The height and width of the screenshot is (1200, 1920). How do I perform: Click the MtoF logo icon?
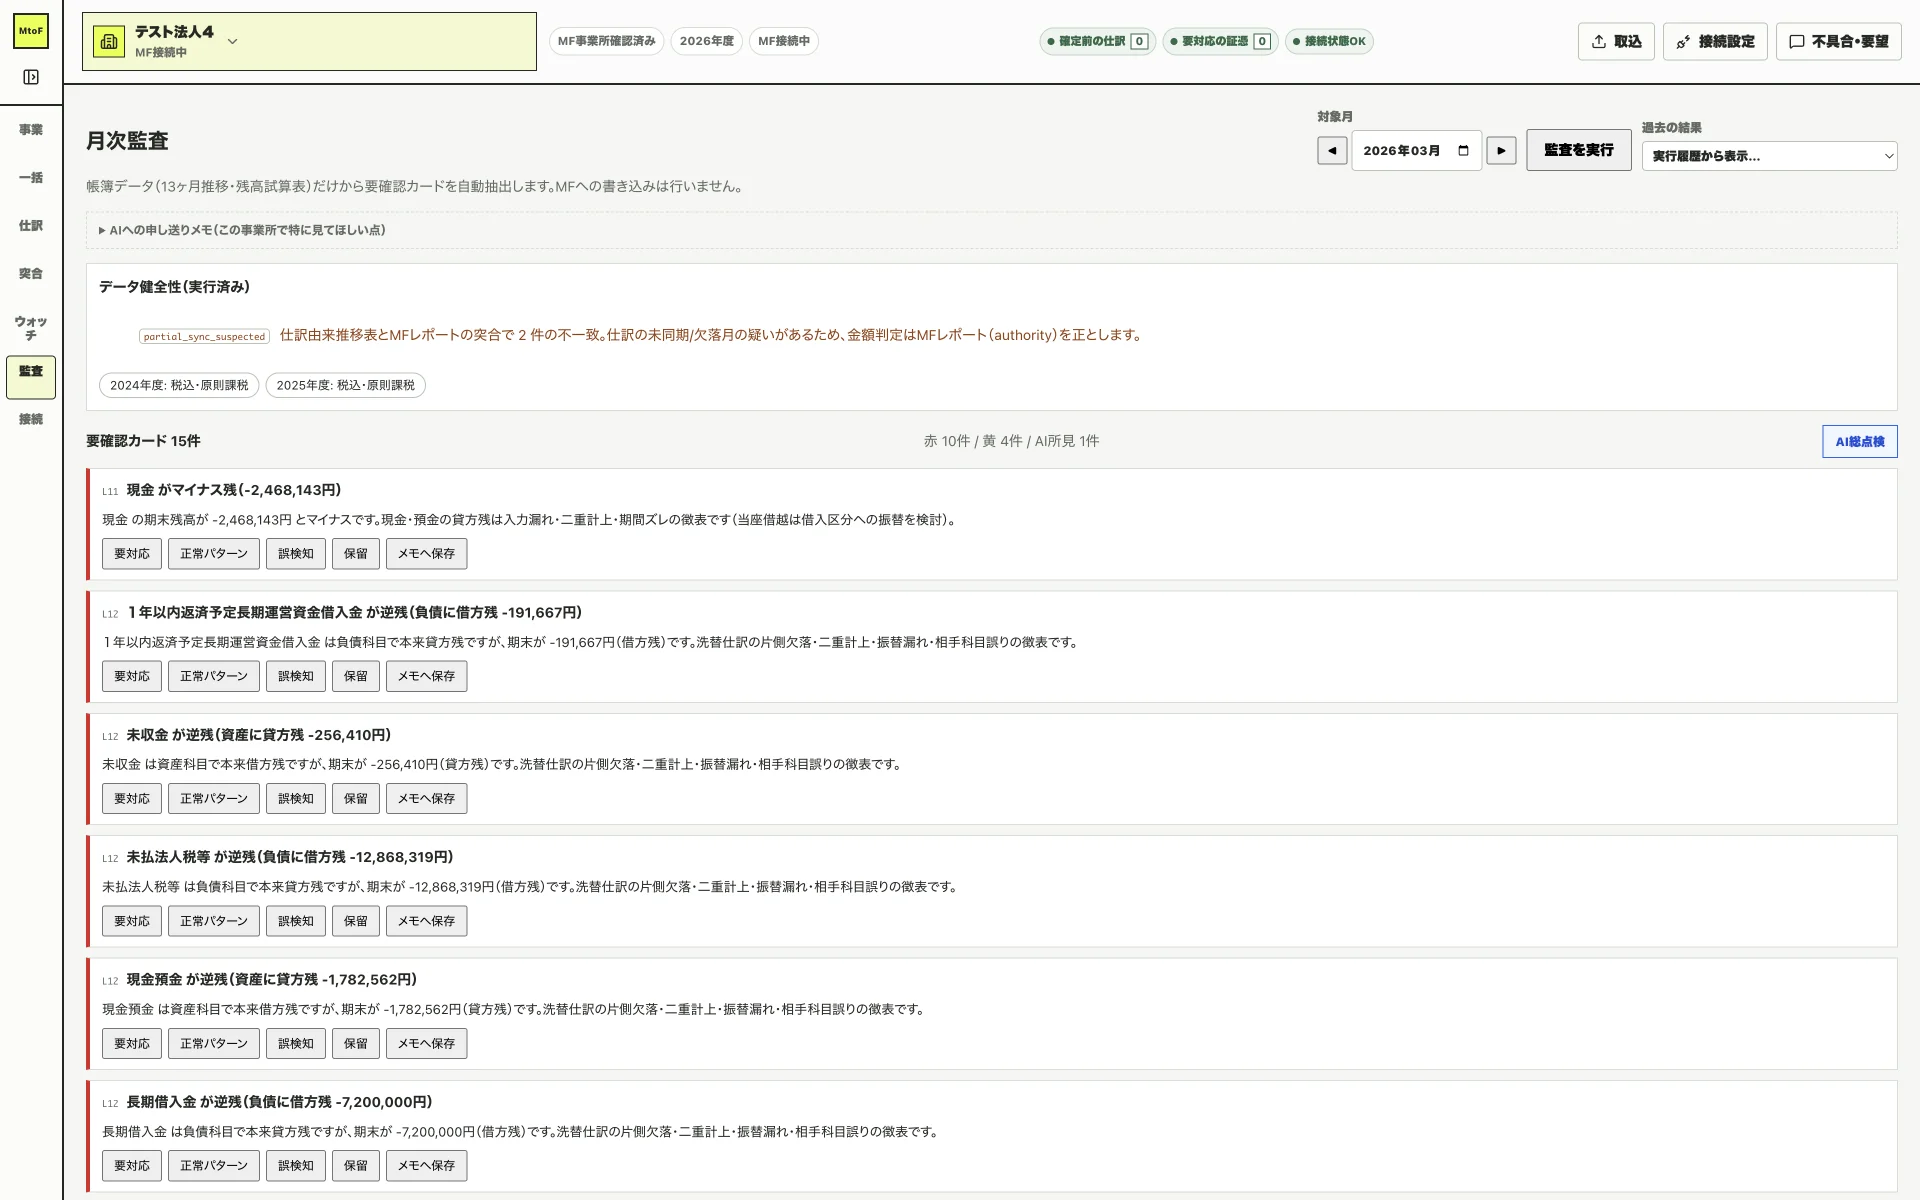pyautogui.click(x=31, y=31)
